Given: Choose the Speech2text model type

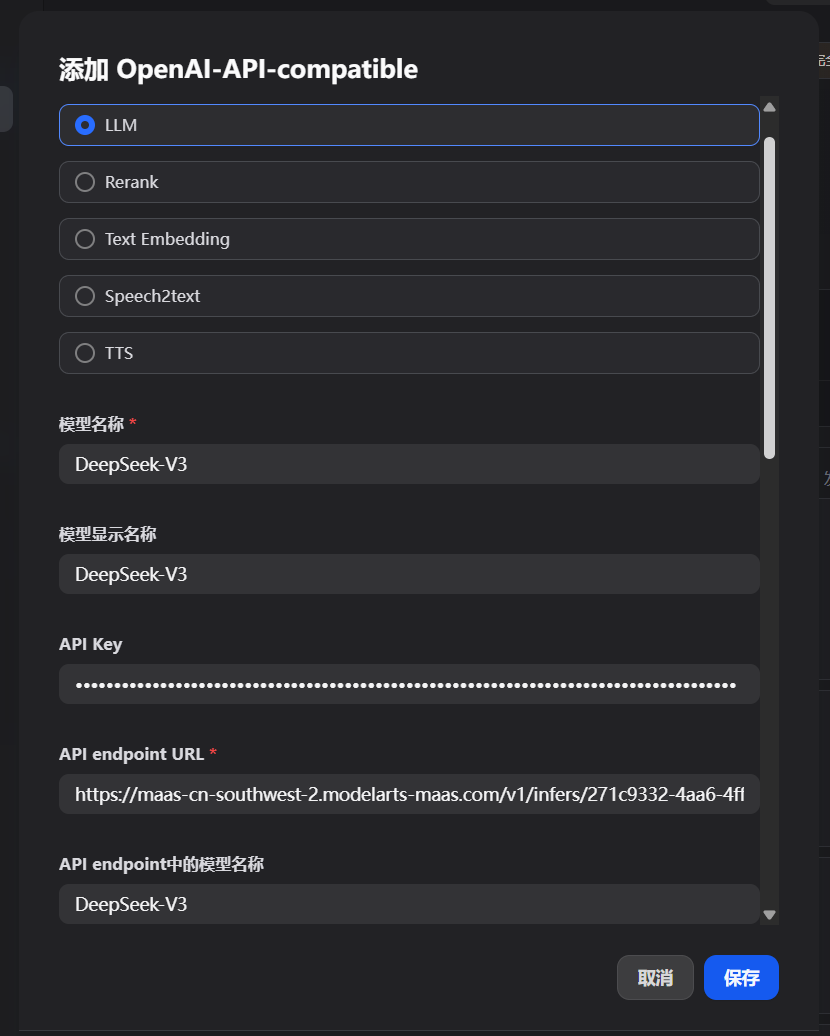Looking at the screenshot, I should pos(409,296).
